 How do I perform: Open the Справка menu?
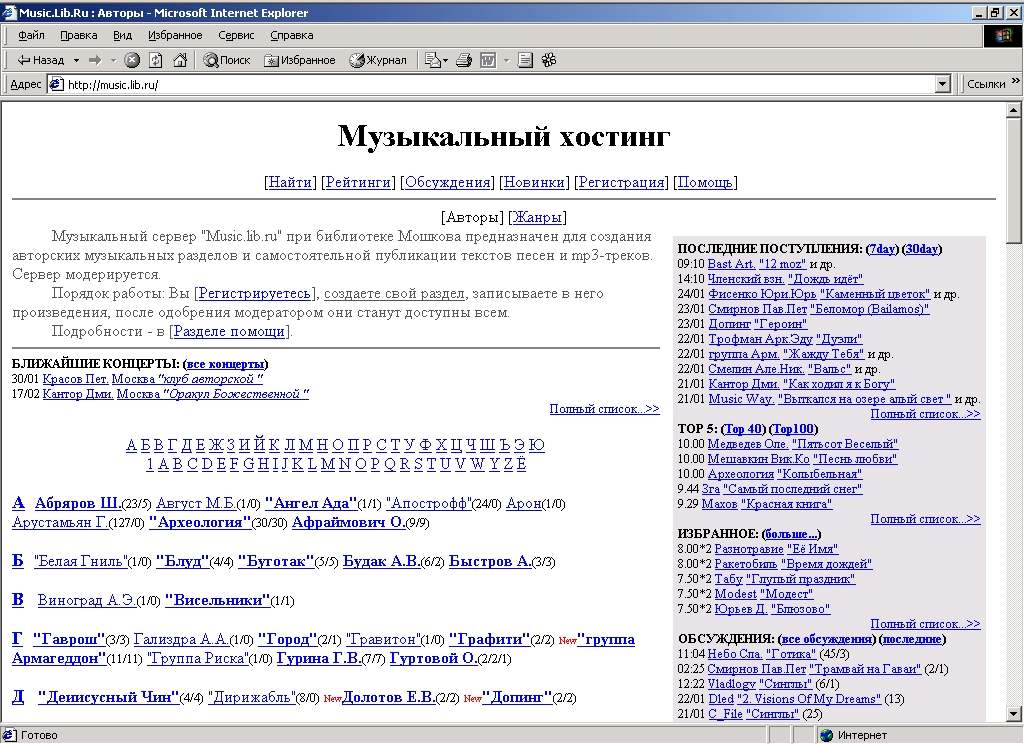click(x=291, y=35)
